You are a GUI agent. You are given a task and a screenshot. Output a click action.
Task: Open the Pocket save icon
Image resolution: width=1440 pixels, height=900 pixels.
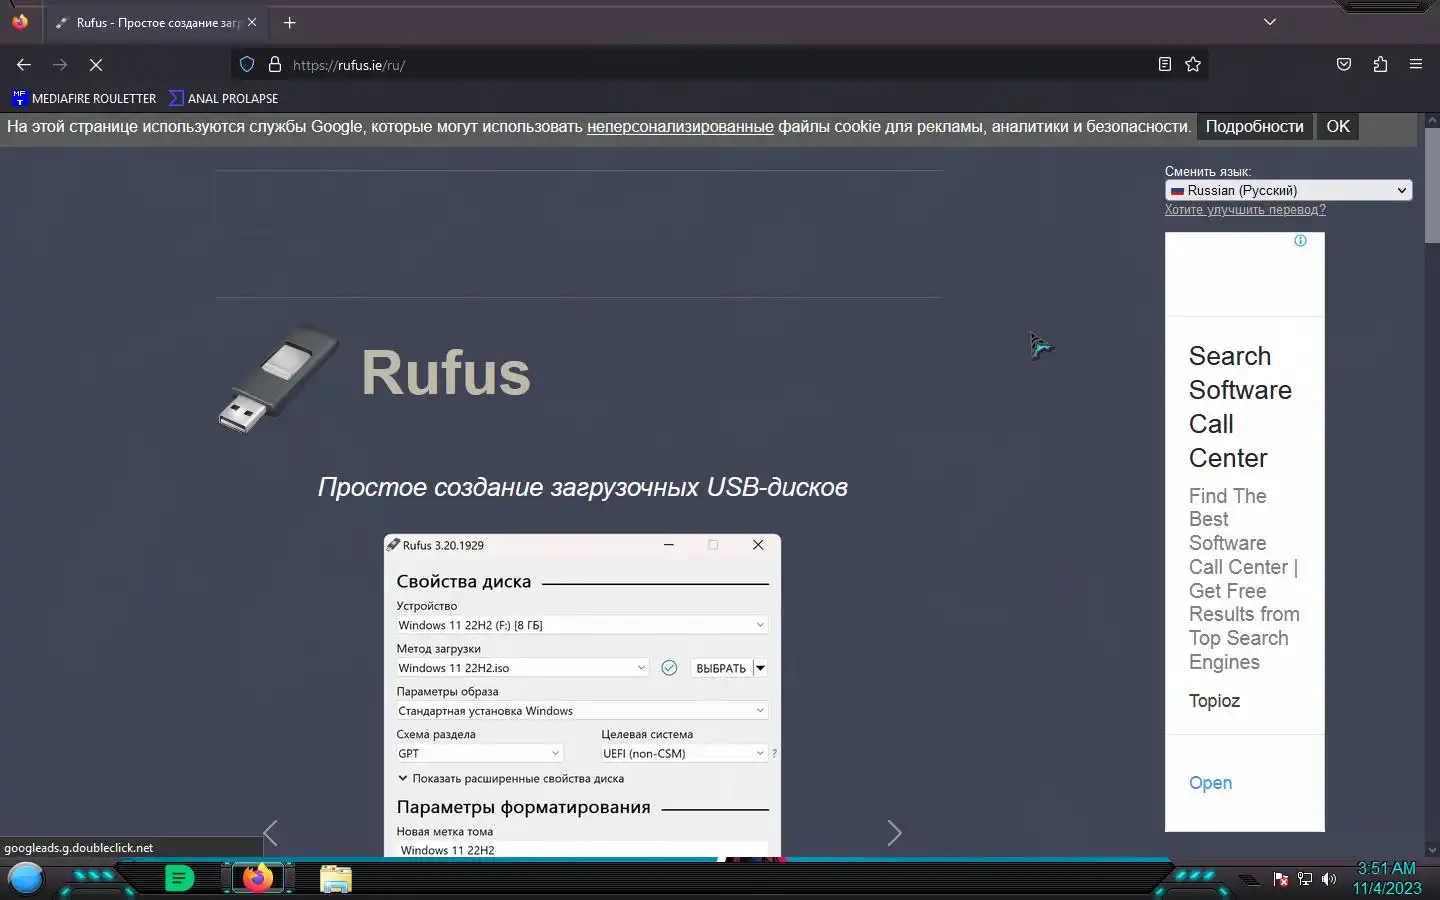point(1344,64)
